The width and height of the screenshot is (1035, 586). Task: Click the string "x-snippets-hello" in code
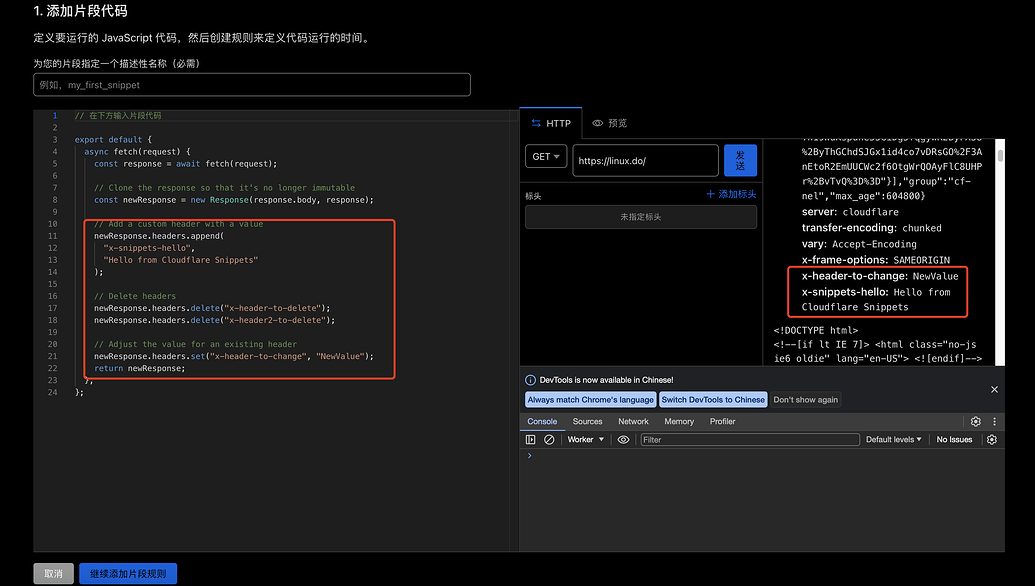pyautogui.click(x=149, y=247)
